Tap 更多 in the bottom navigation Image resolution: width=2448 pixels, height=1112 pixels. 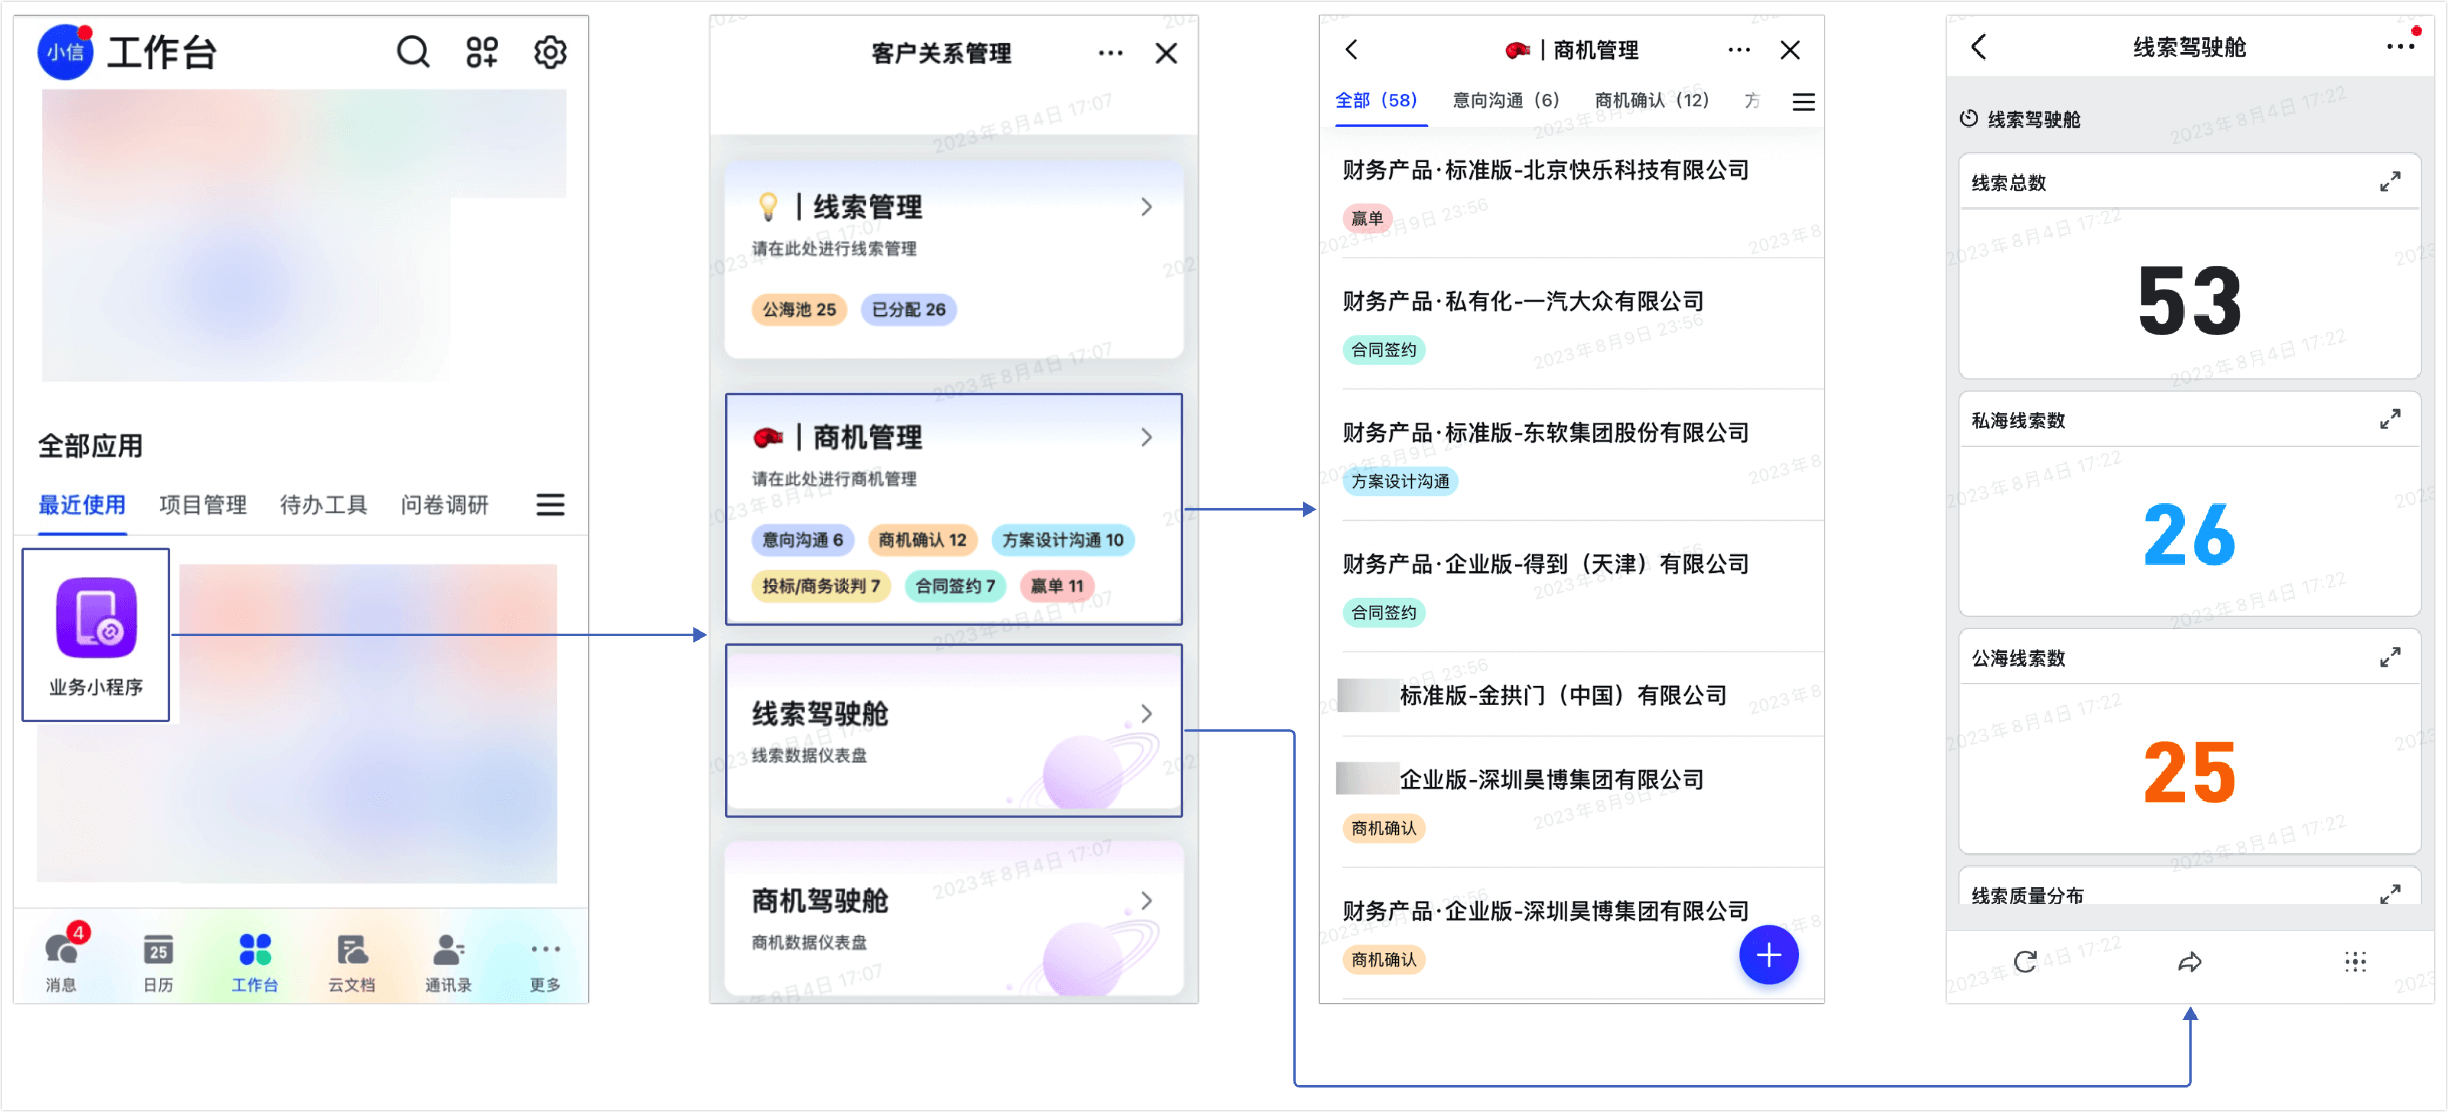(544, 960)
